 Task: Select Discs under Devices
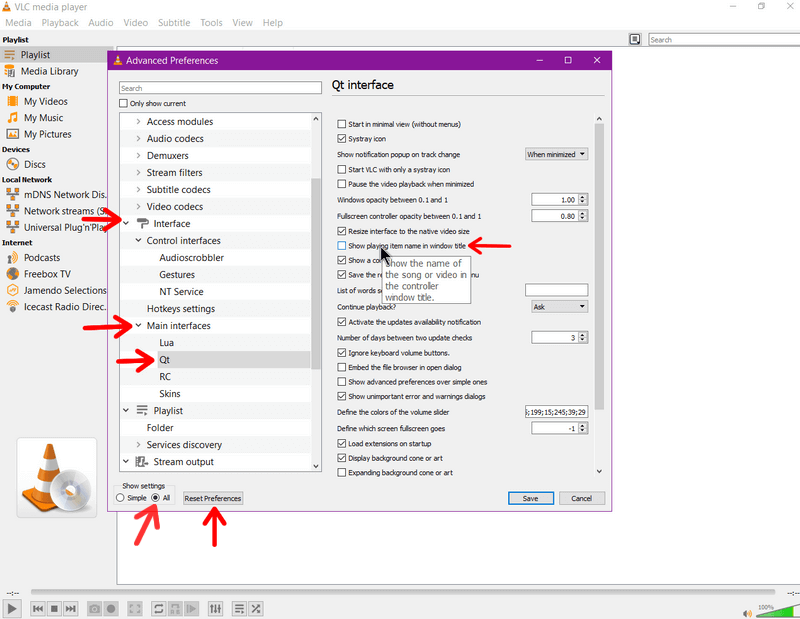coord(35,164)
